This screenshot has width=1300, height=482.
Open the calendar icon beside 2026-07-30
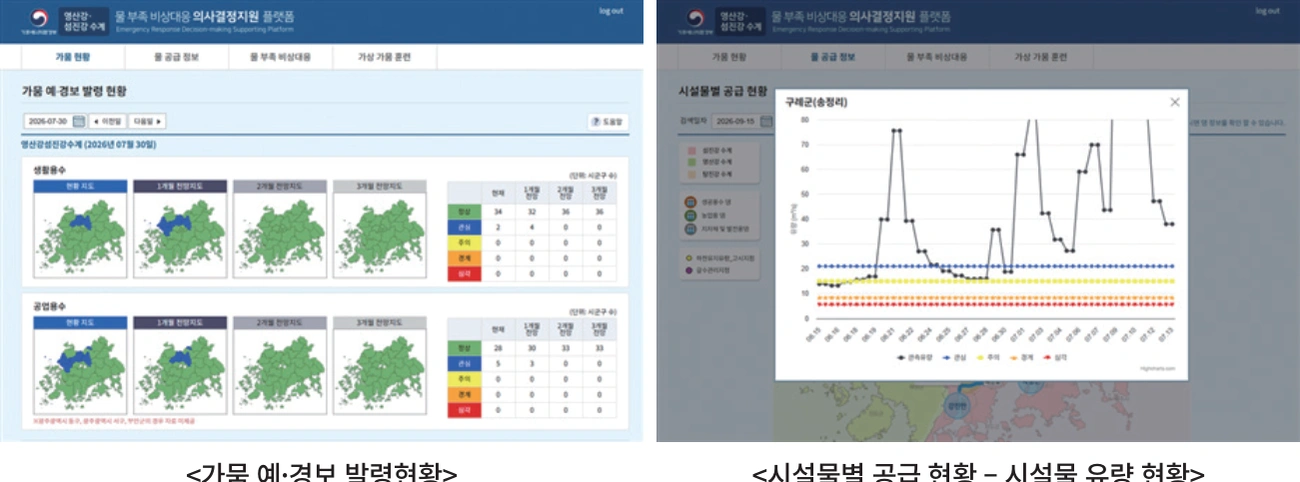pos(79,121)
